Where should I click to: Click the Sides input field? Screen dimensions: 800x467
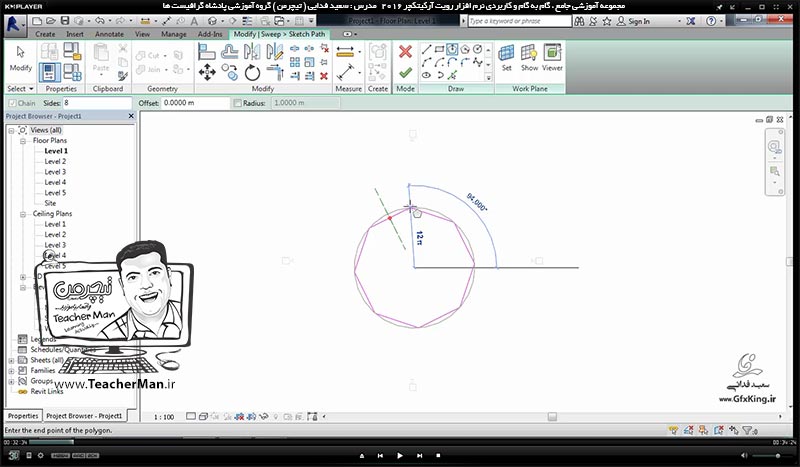coord(97,103)
